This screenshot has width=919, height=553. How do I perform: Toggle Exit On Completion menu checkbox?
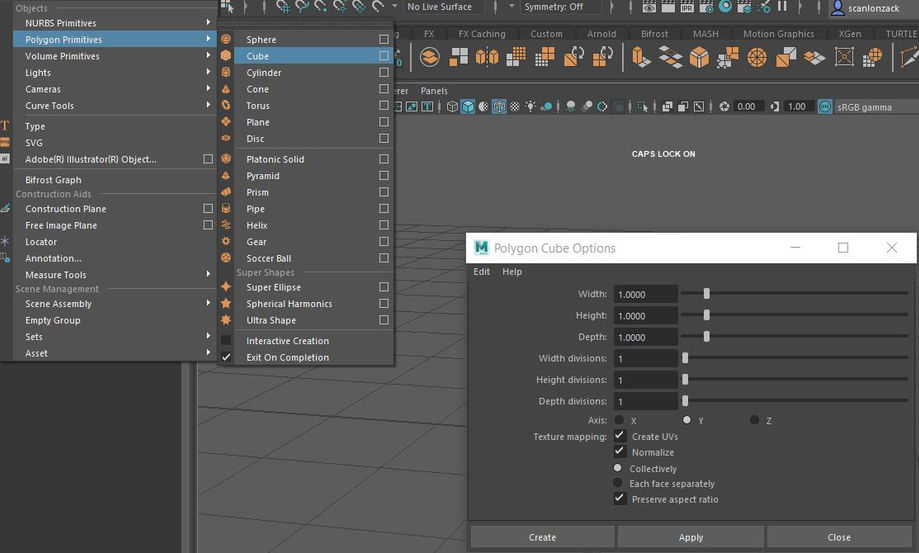[226, 357]
